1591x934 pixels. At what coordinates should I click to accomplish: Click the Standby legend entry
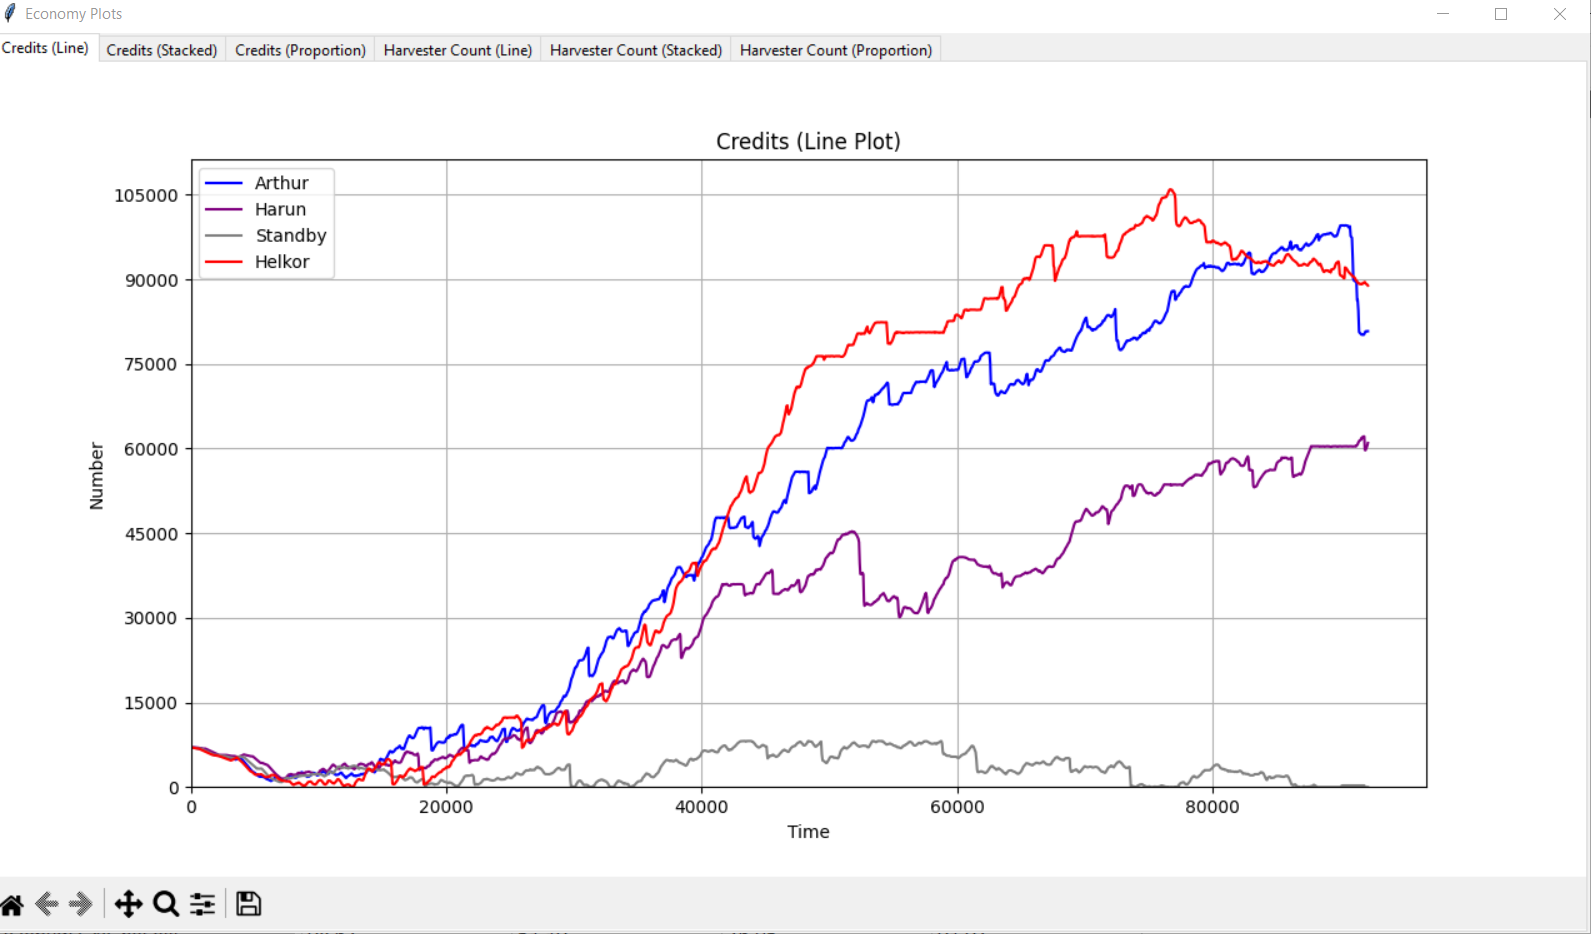[291, 235]
